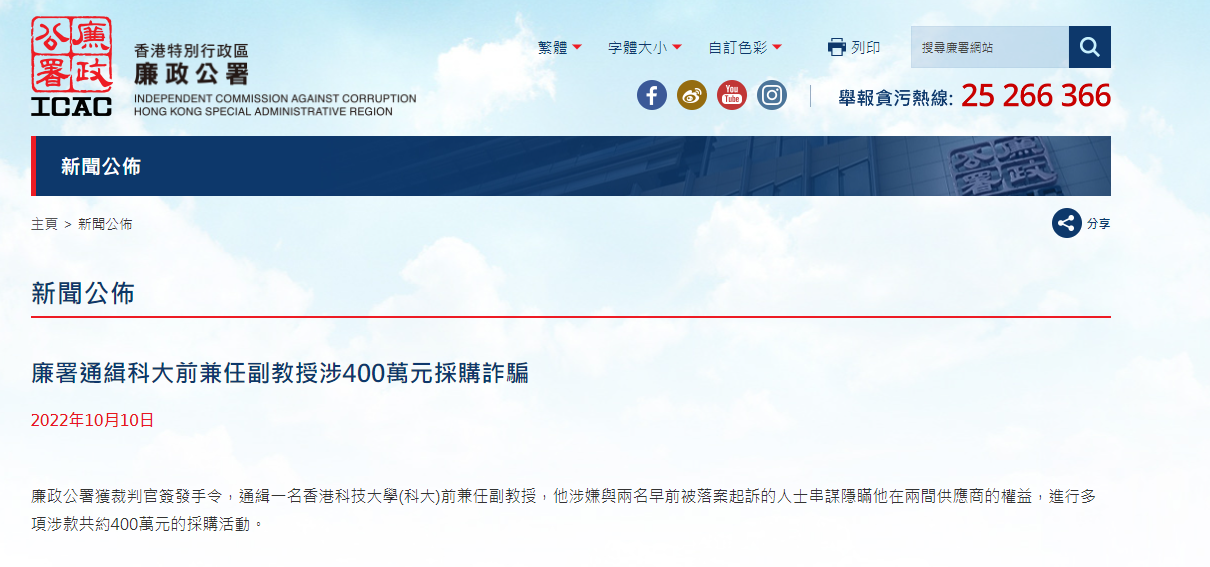
Task: Expand the 字體大小 font size menu
Action: pyautogui.click(x=644, y=47)
